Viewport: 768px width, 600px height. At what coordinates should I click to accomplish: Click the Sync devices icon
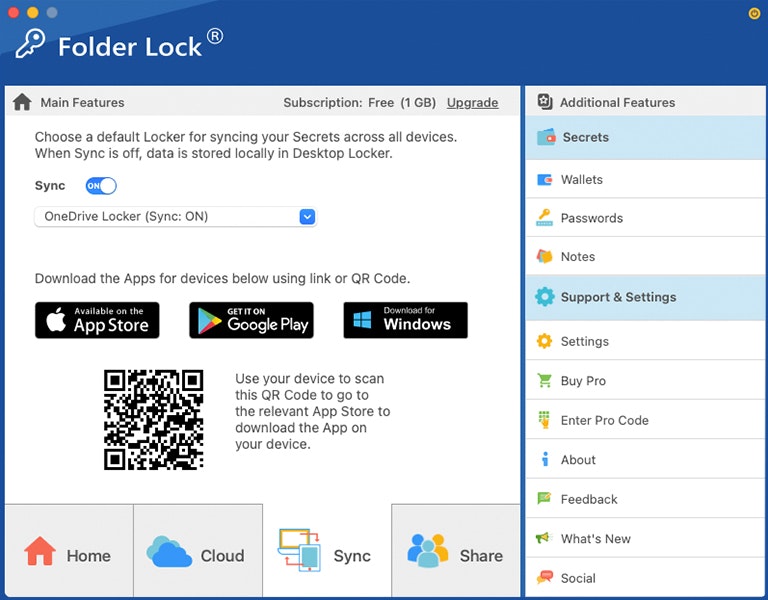tap(299, 550)
